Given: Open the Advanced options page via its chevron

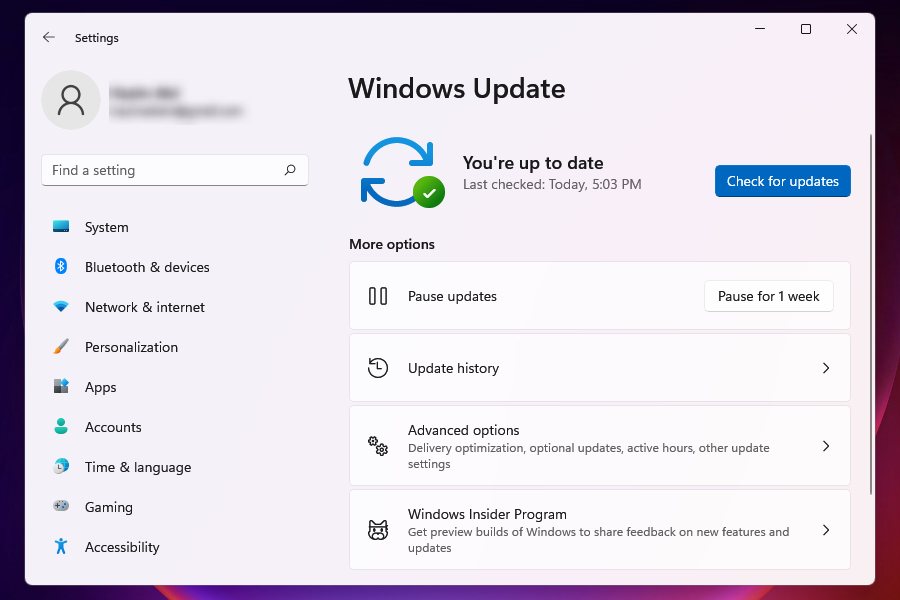Looking at the screenshot, I should click(826, 446).
